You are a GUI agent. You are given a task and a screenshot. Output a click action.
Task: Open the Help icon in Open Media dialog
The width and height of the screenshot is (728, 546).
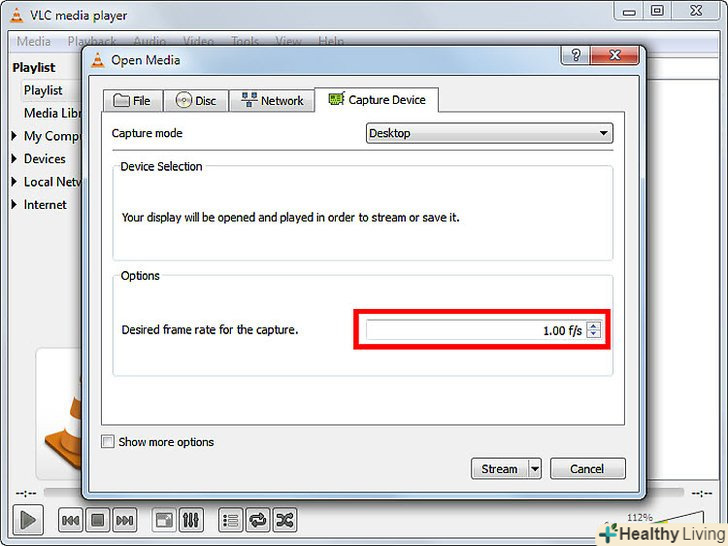click(x=576, y=55)
